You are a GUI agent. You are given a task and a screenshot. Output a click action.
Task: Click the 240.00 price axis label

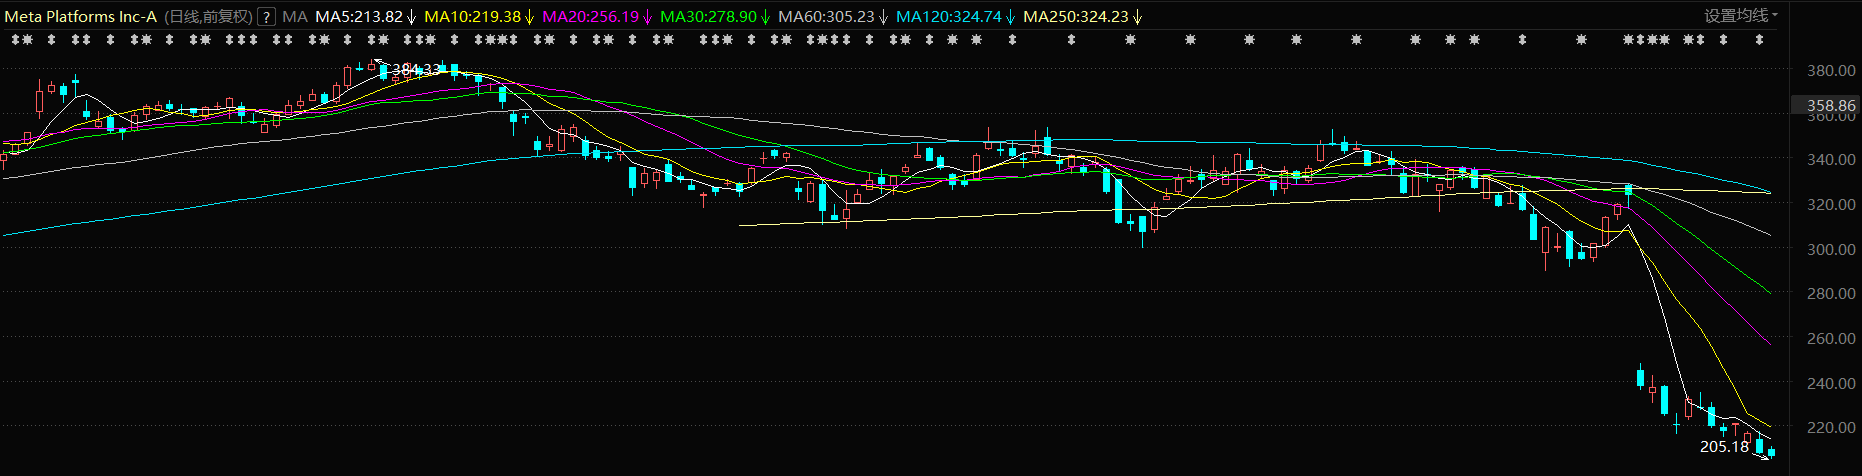(x=1832, y=384)
